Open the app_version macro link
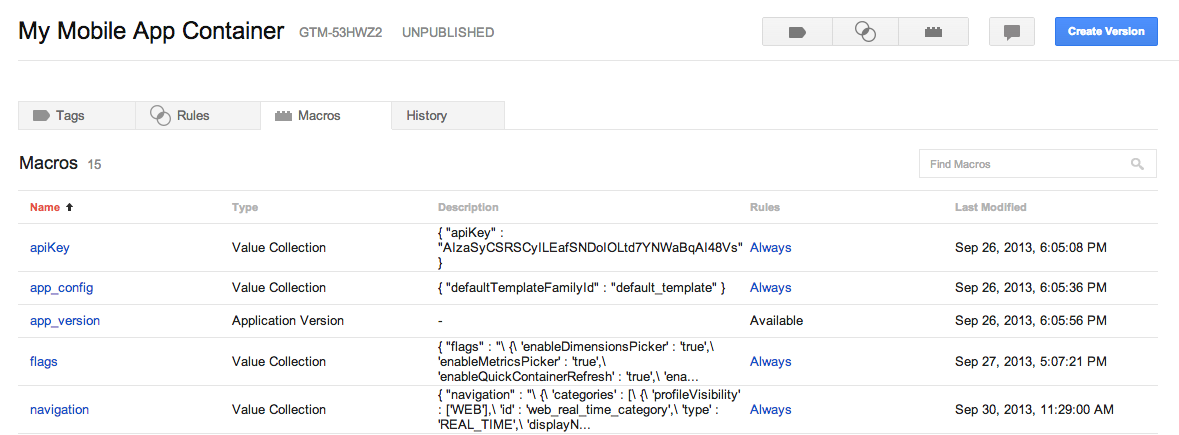This screenshot has width=1179, height=435. 65,321
